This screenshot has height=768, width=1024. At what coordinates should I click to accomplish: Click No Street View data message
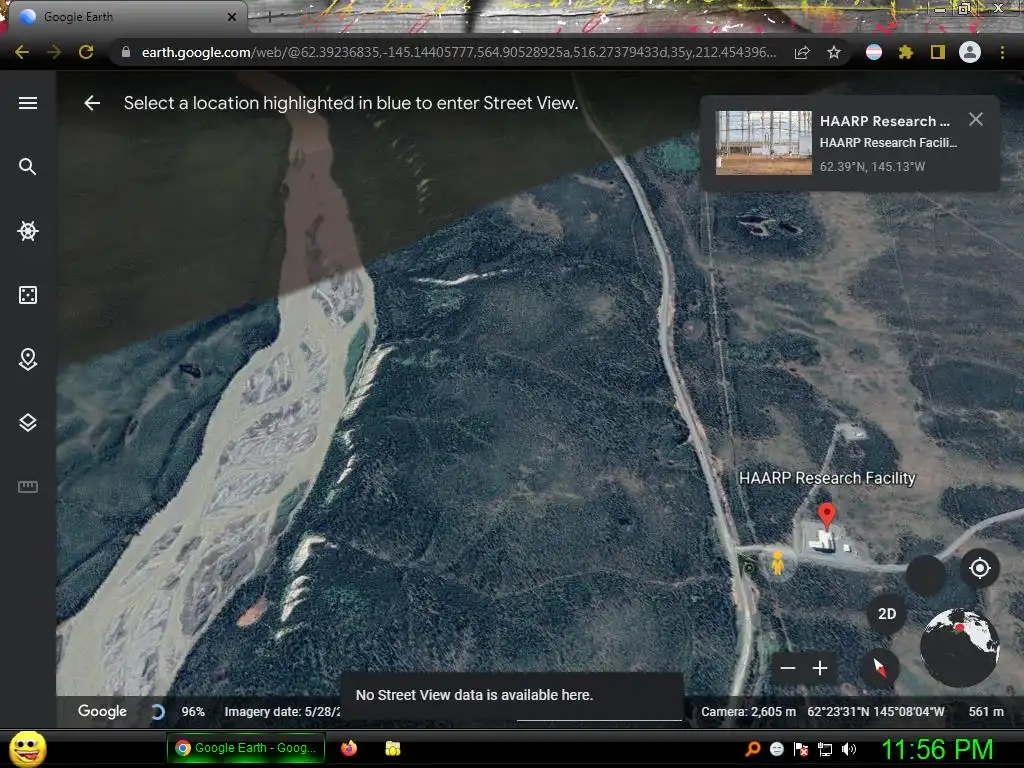[x=474, y=695]
